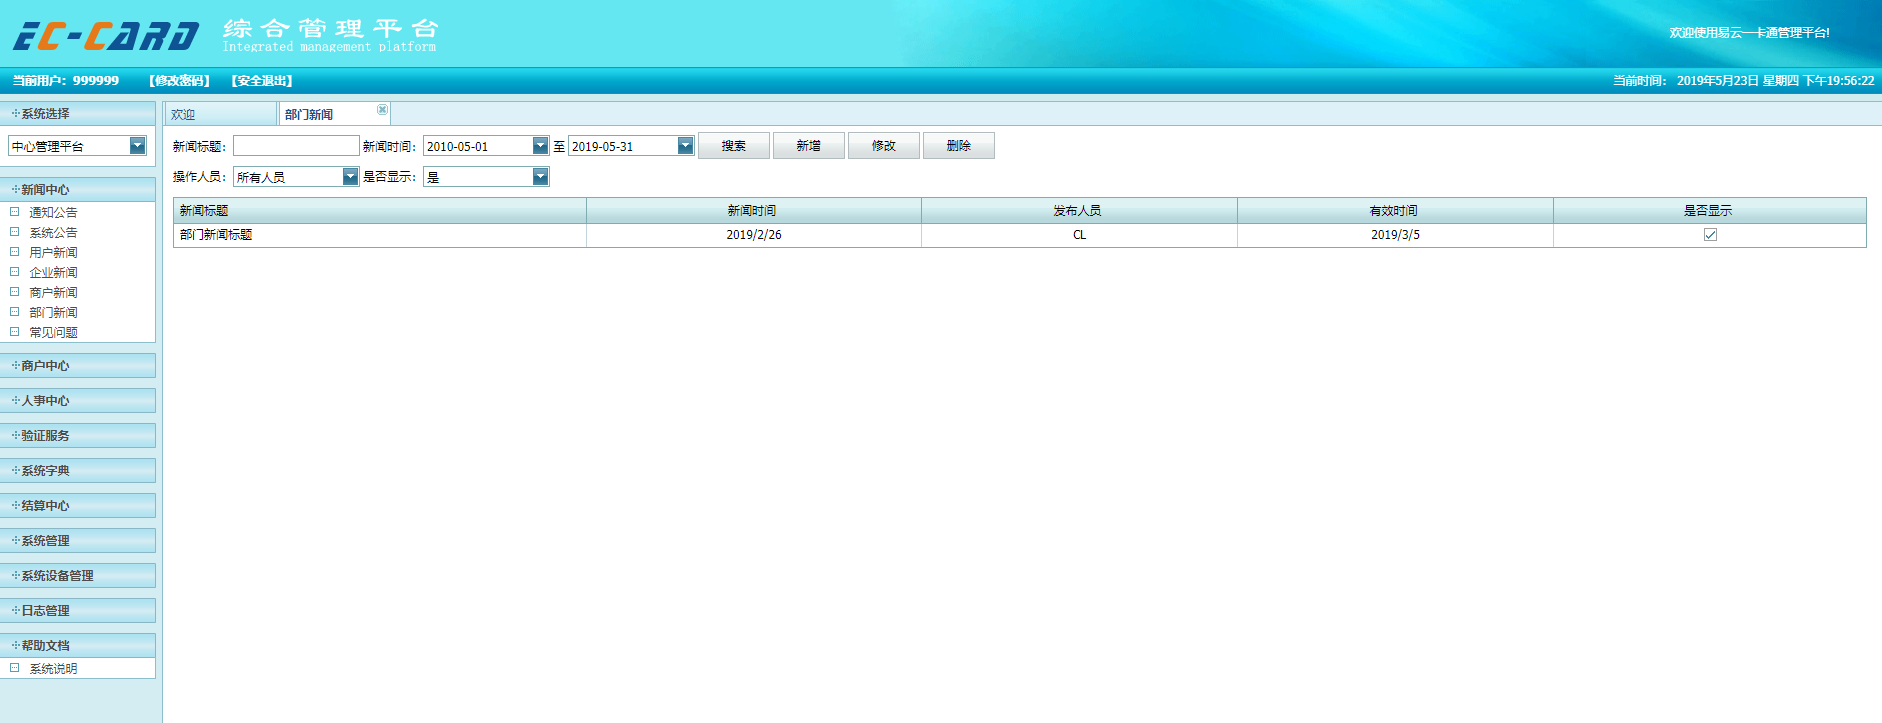Open the end date 2019-05-31 dropdown
This screenshot has height=723, width=1882.
[x=686, y=146]
